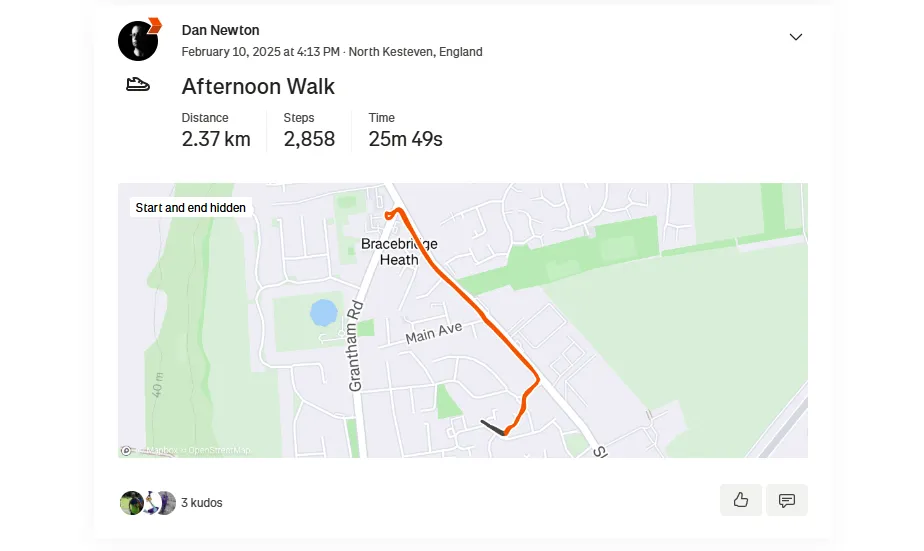Click the orange subscriber badge on avatar
This screenshot has height=551, width=924.
pyautogui.click(x=154, y=25)
